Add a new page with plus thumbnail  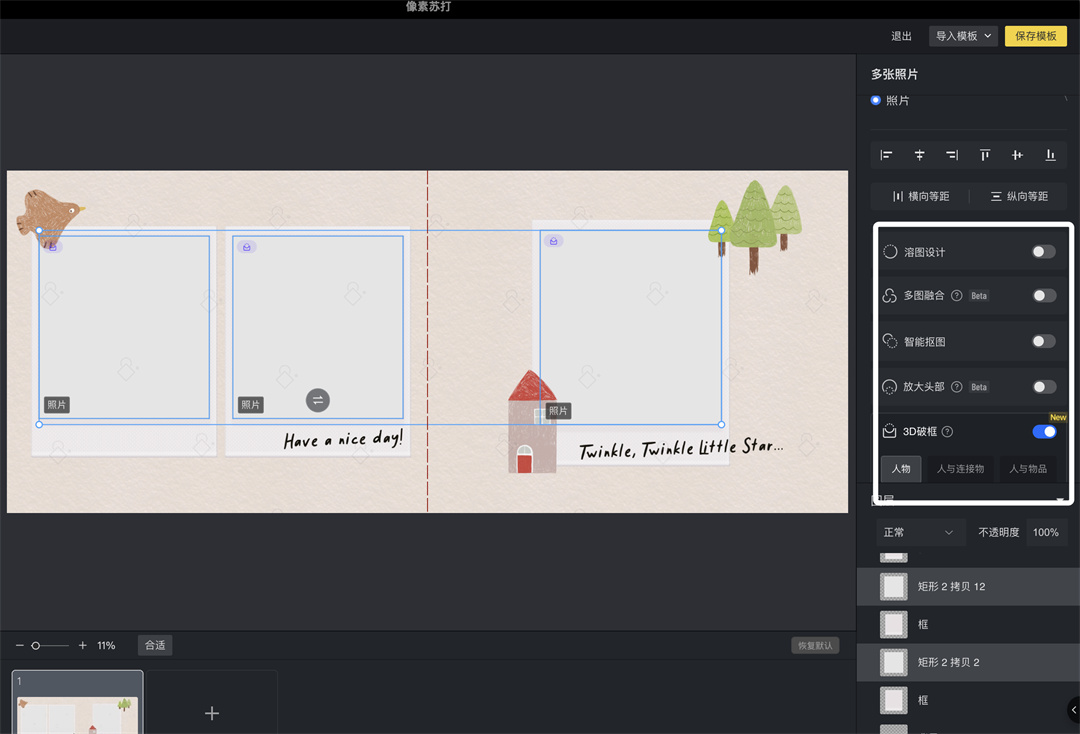pos(212,713)
